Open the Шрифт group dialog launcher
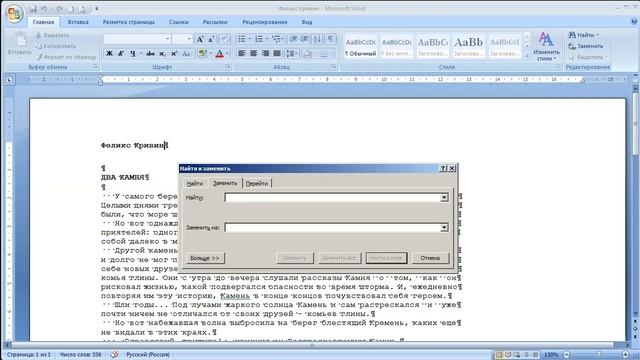The width and height of the screenshot is (640, 360). (228, 67)
